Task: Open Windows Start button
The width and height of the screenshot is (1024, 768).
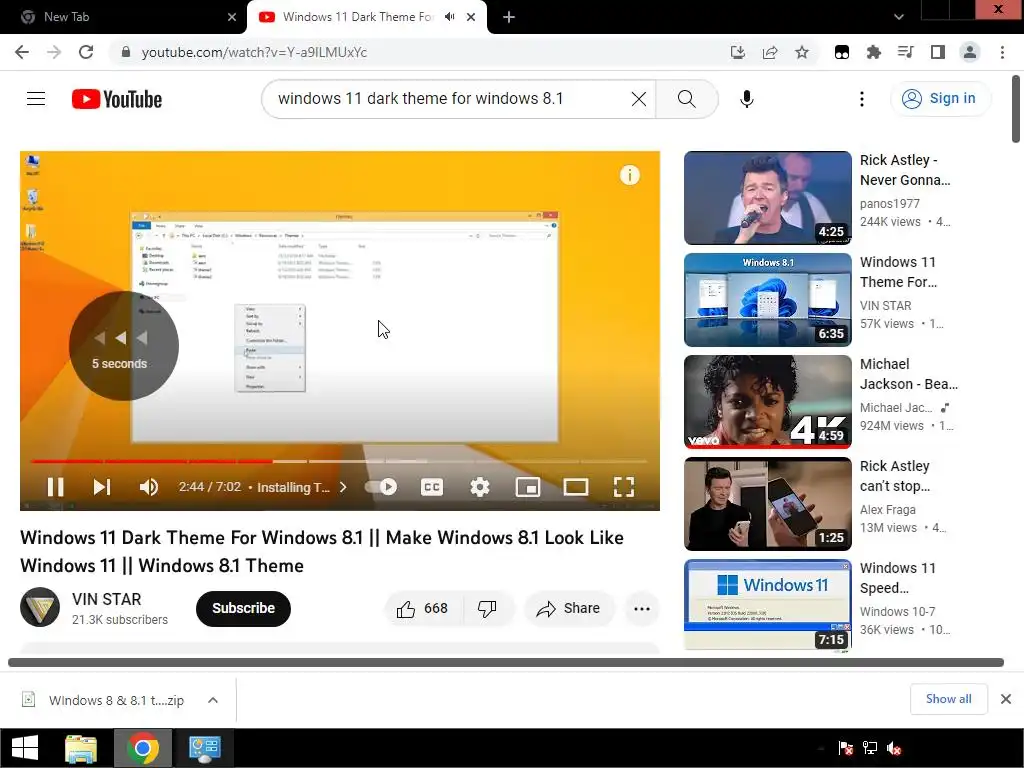Action: (x=25, y=748)
